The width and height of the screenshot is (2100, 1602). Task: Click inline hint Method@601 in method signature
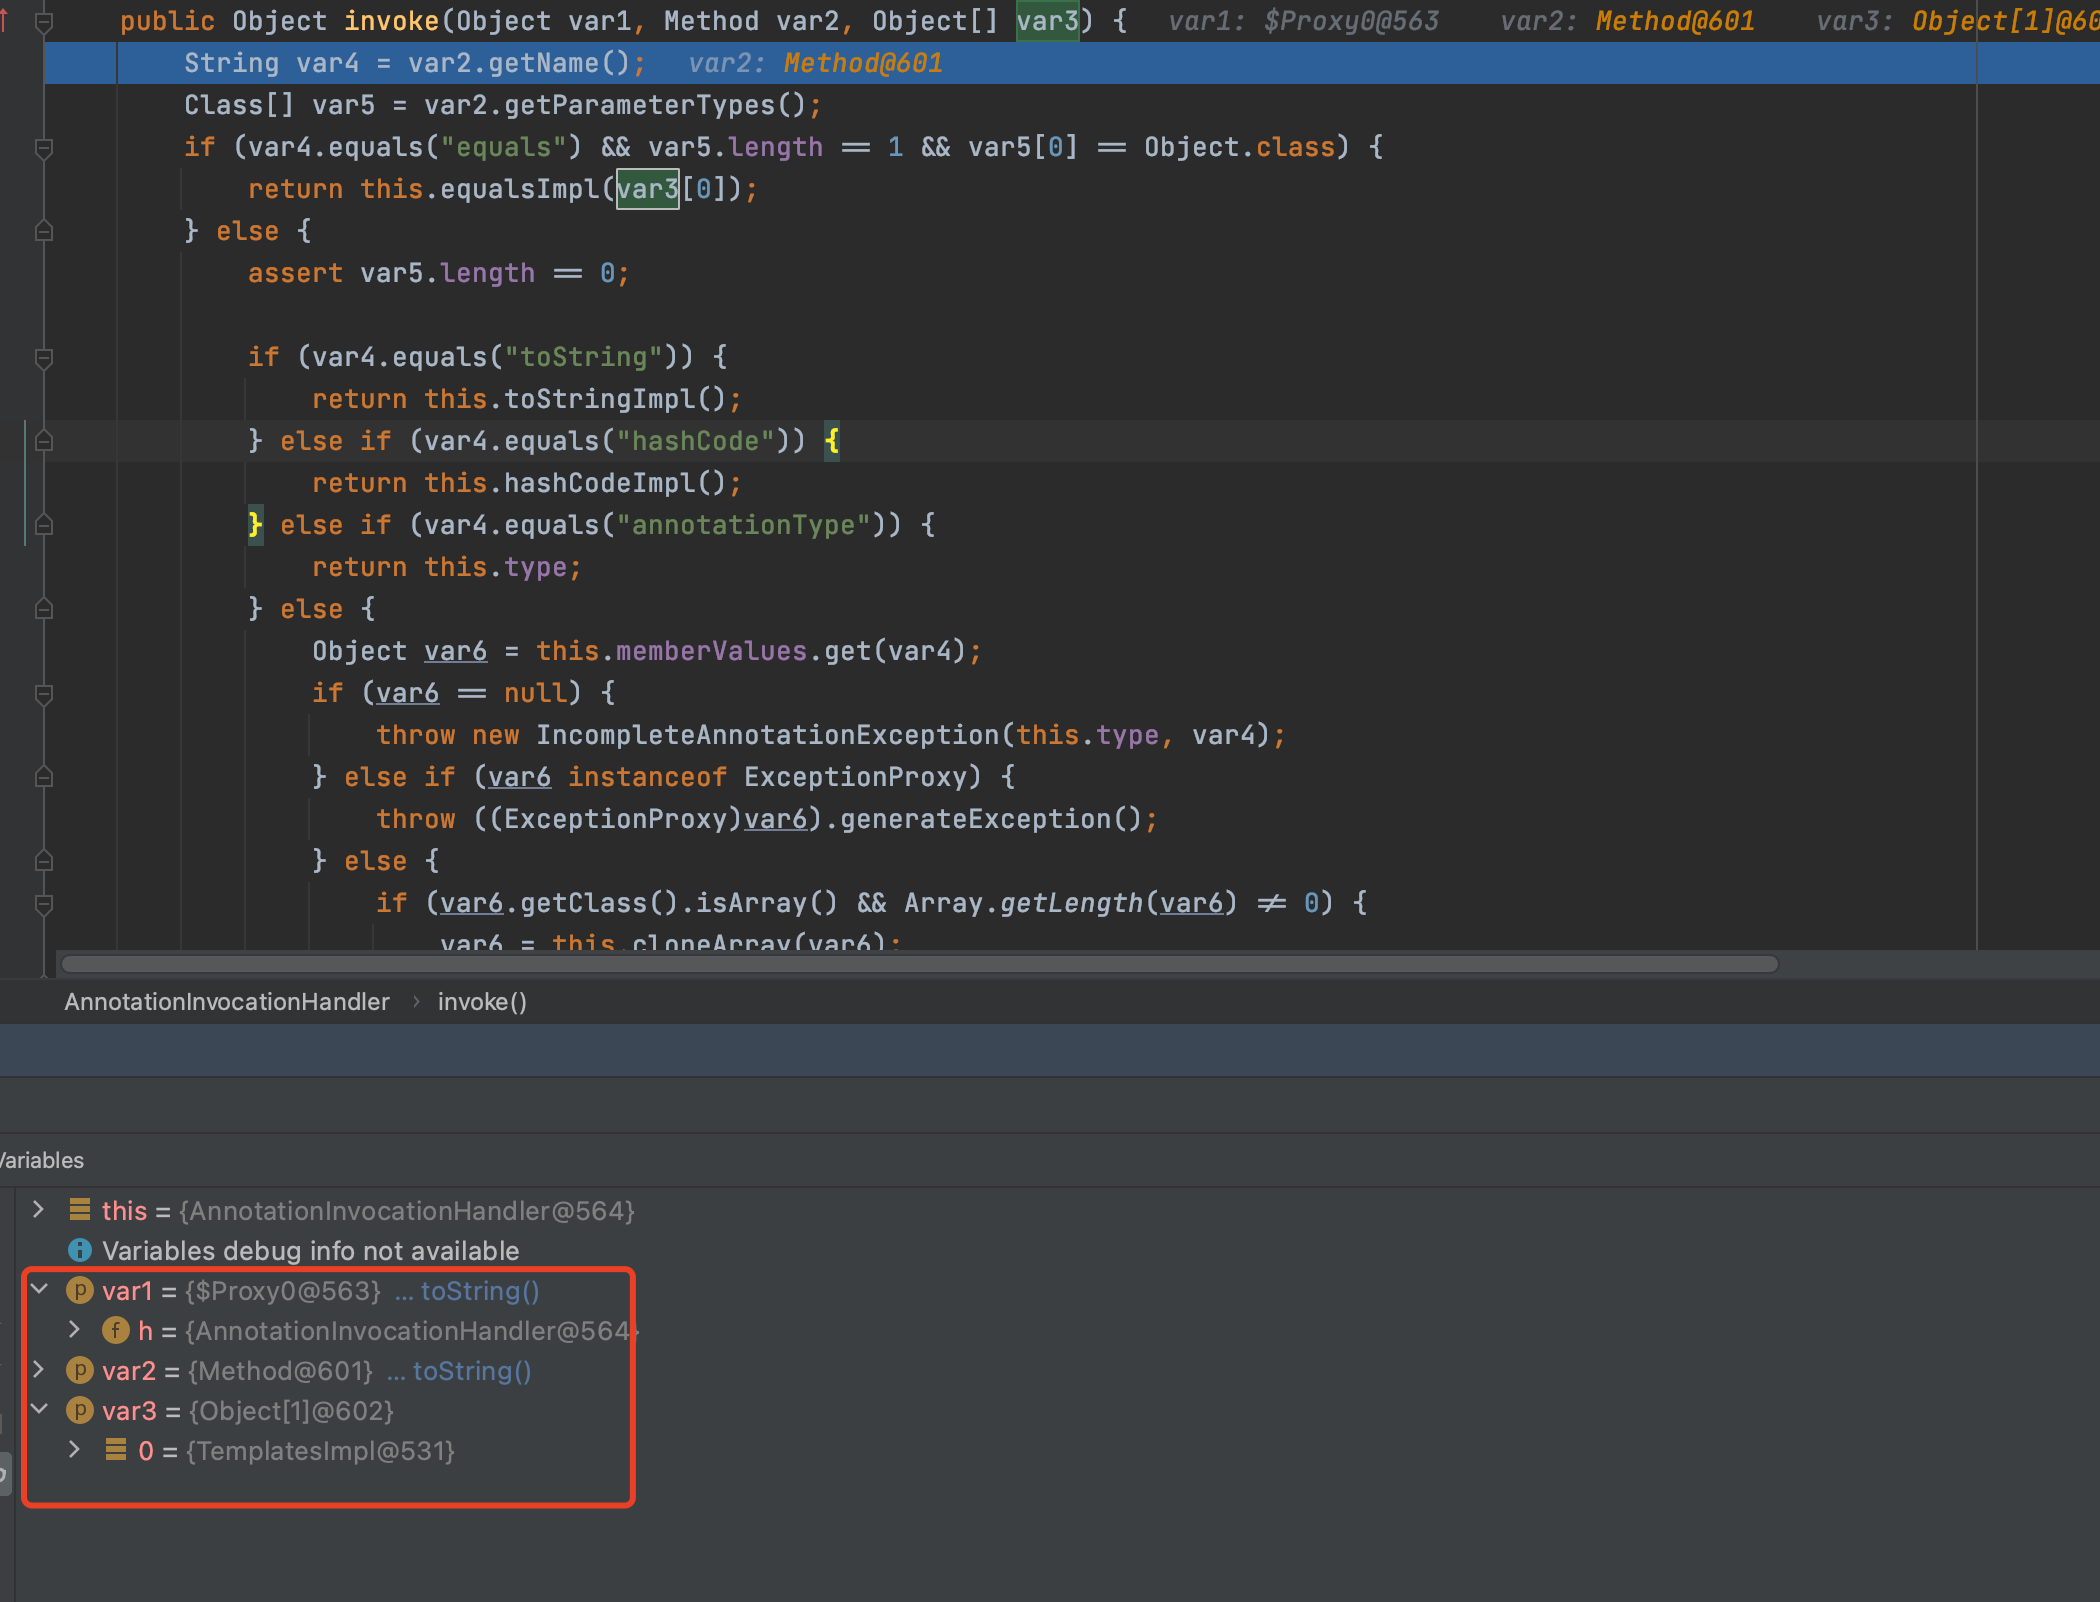pyautogui.click(x=1675, y=21)
